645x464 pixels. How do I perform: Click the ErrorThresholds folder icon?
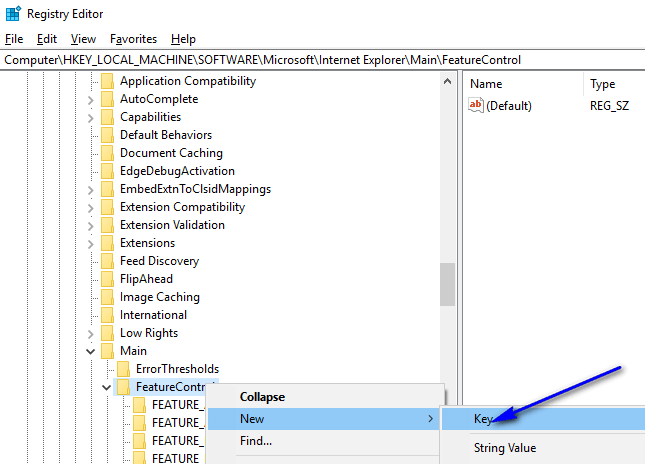[123, 369]
